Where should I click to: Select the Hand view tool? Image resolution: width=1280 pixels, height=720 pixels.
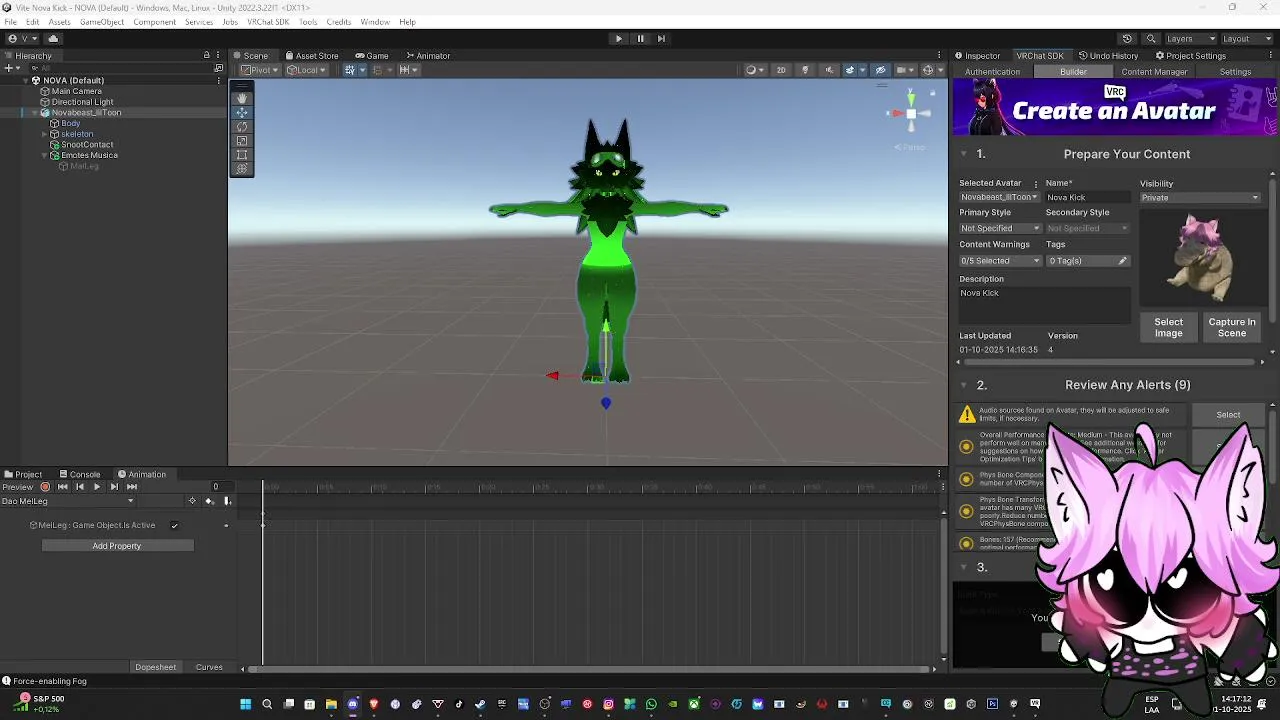(x=242, y=98)
